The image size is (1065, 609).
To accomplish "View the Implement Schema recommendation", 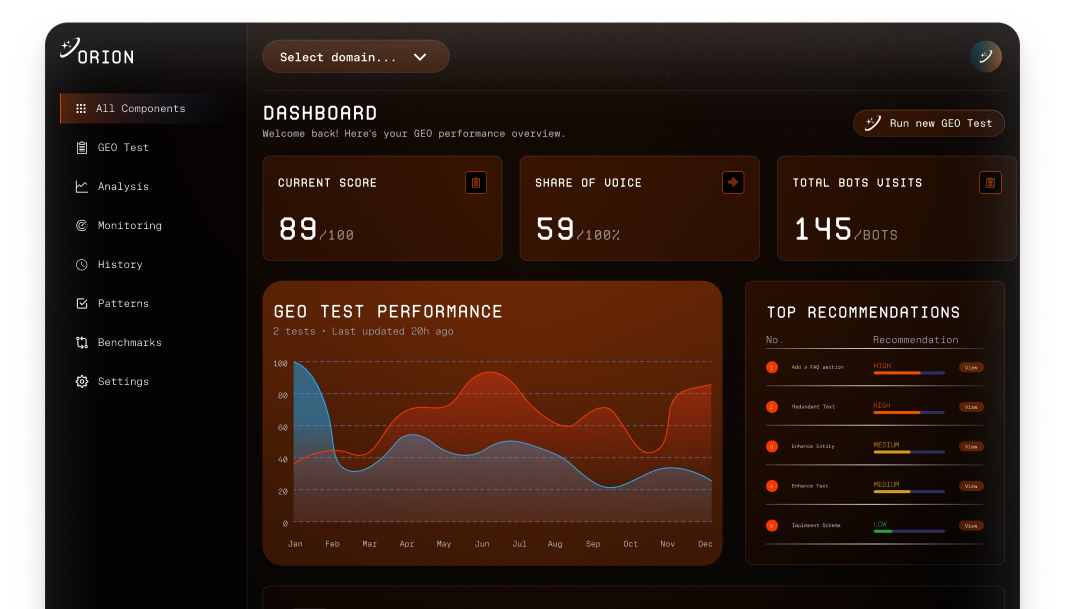I will [x=971, y=526].
